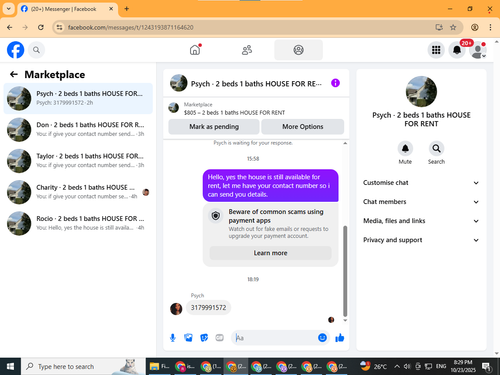Expand Chat members section
Image resolution: width=500 pixels, height=375 pixels.
click(x=421, y=202)
